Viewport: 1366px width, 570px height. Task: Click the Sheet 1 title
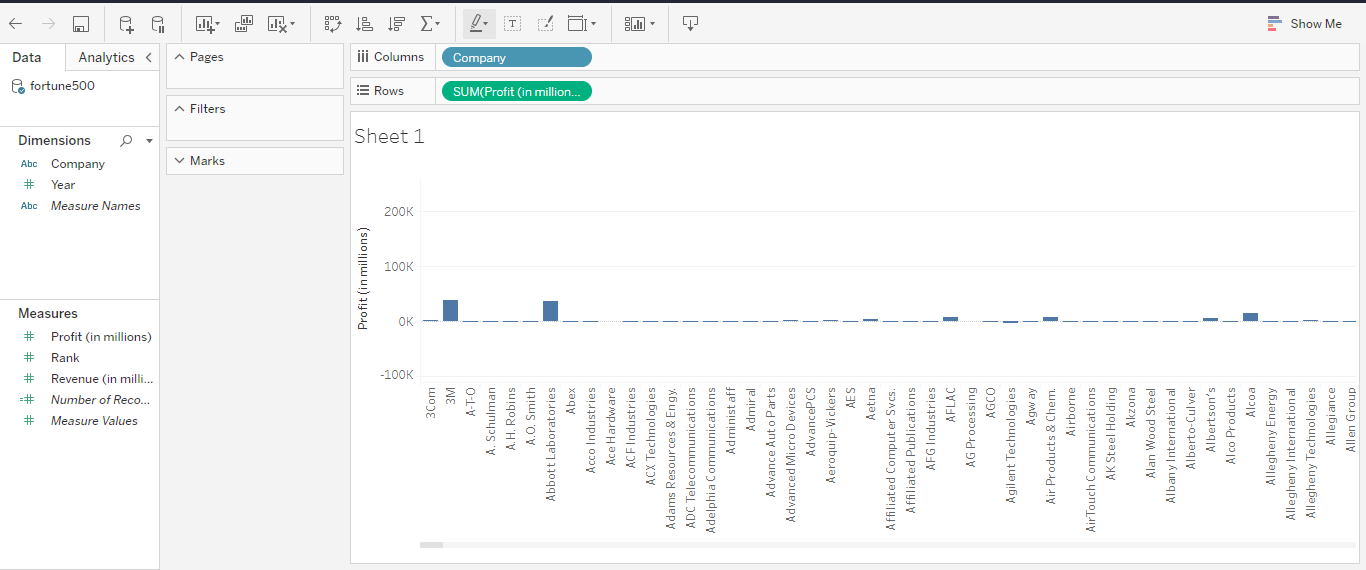tap(389, 136)
